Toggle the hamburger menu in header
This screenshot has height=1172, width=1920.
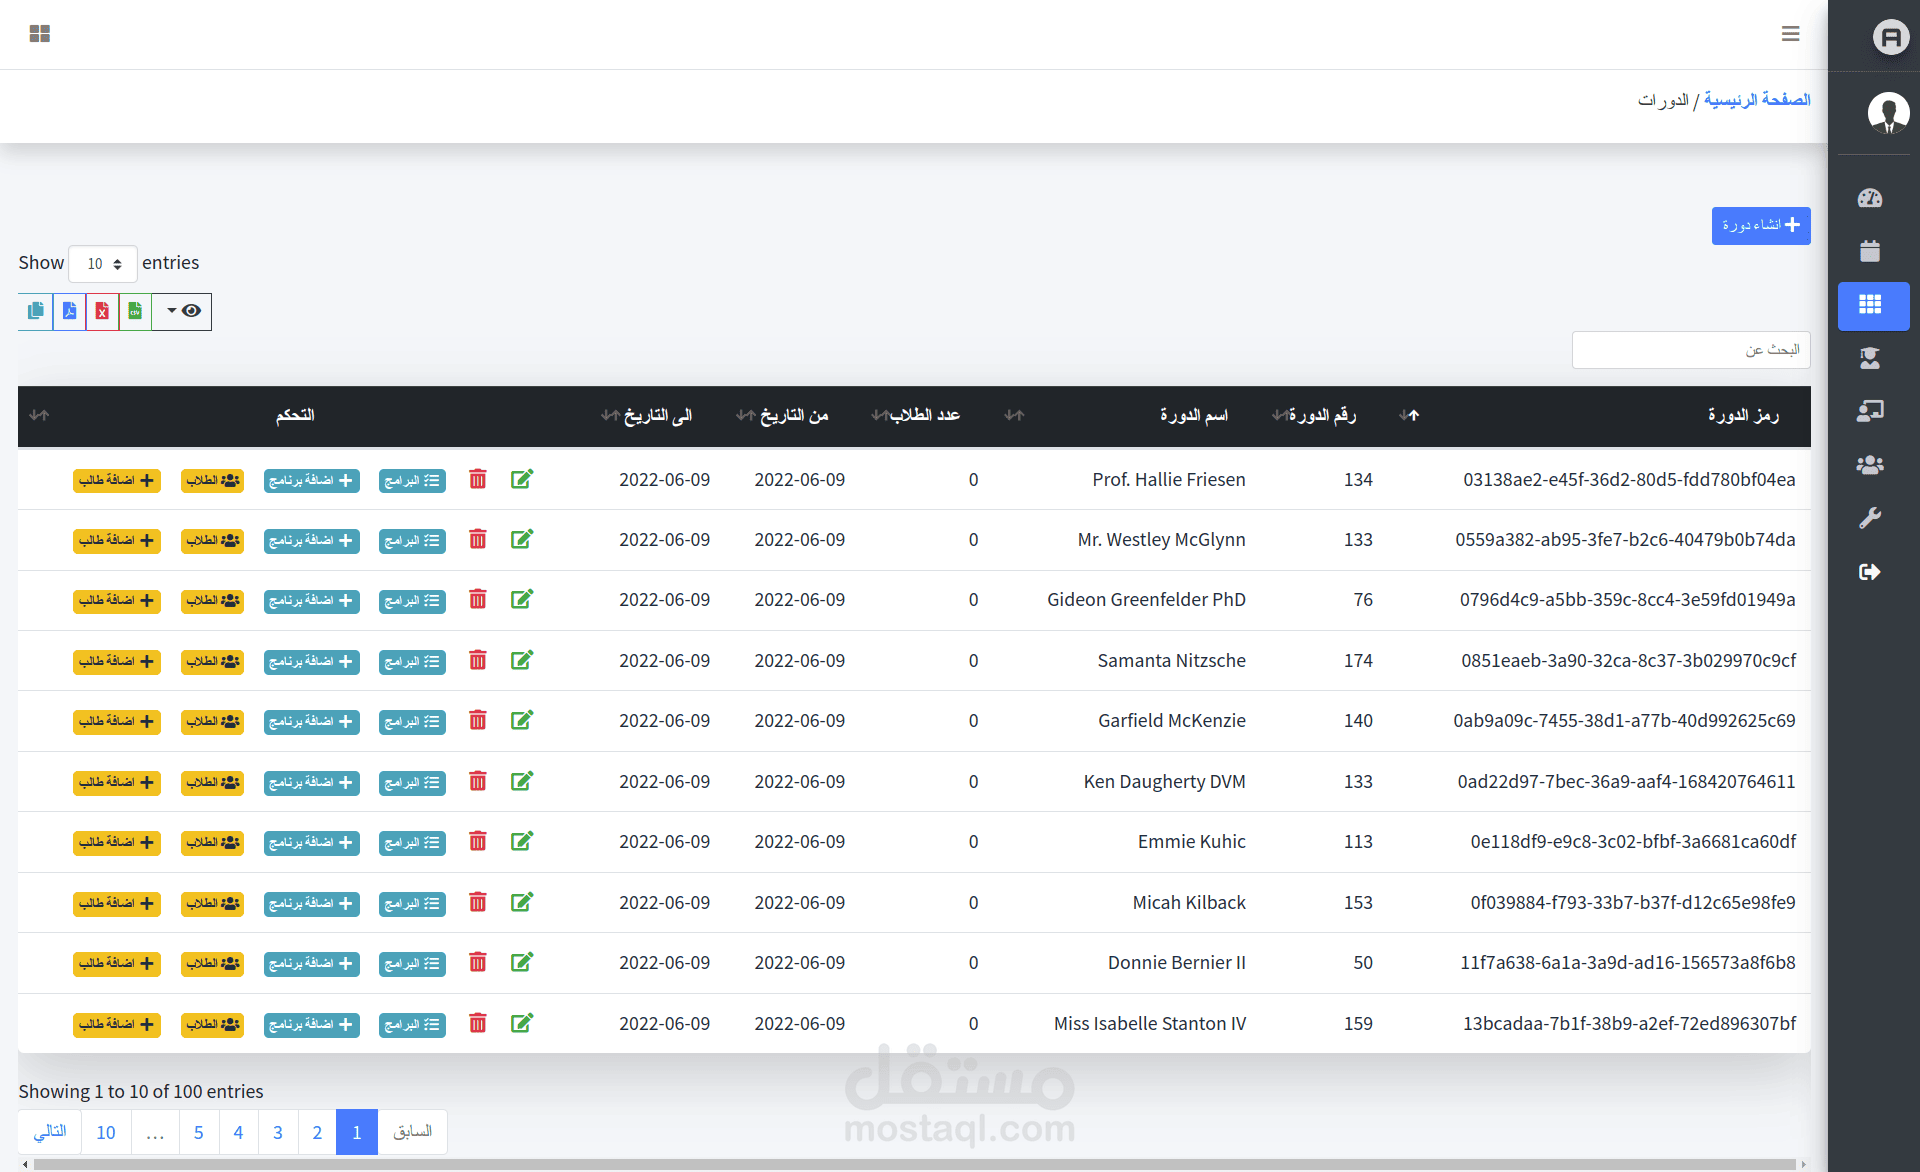click(x=1791, y=34)
